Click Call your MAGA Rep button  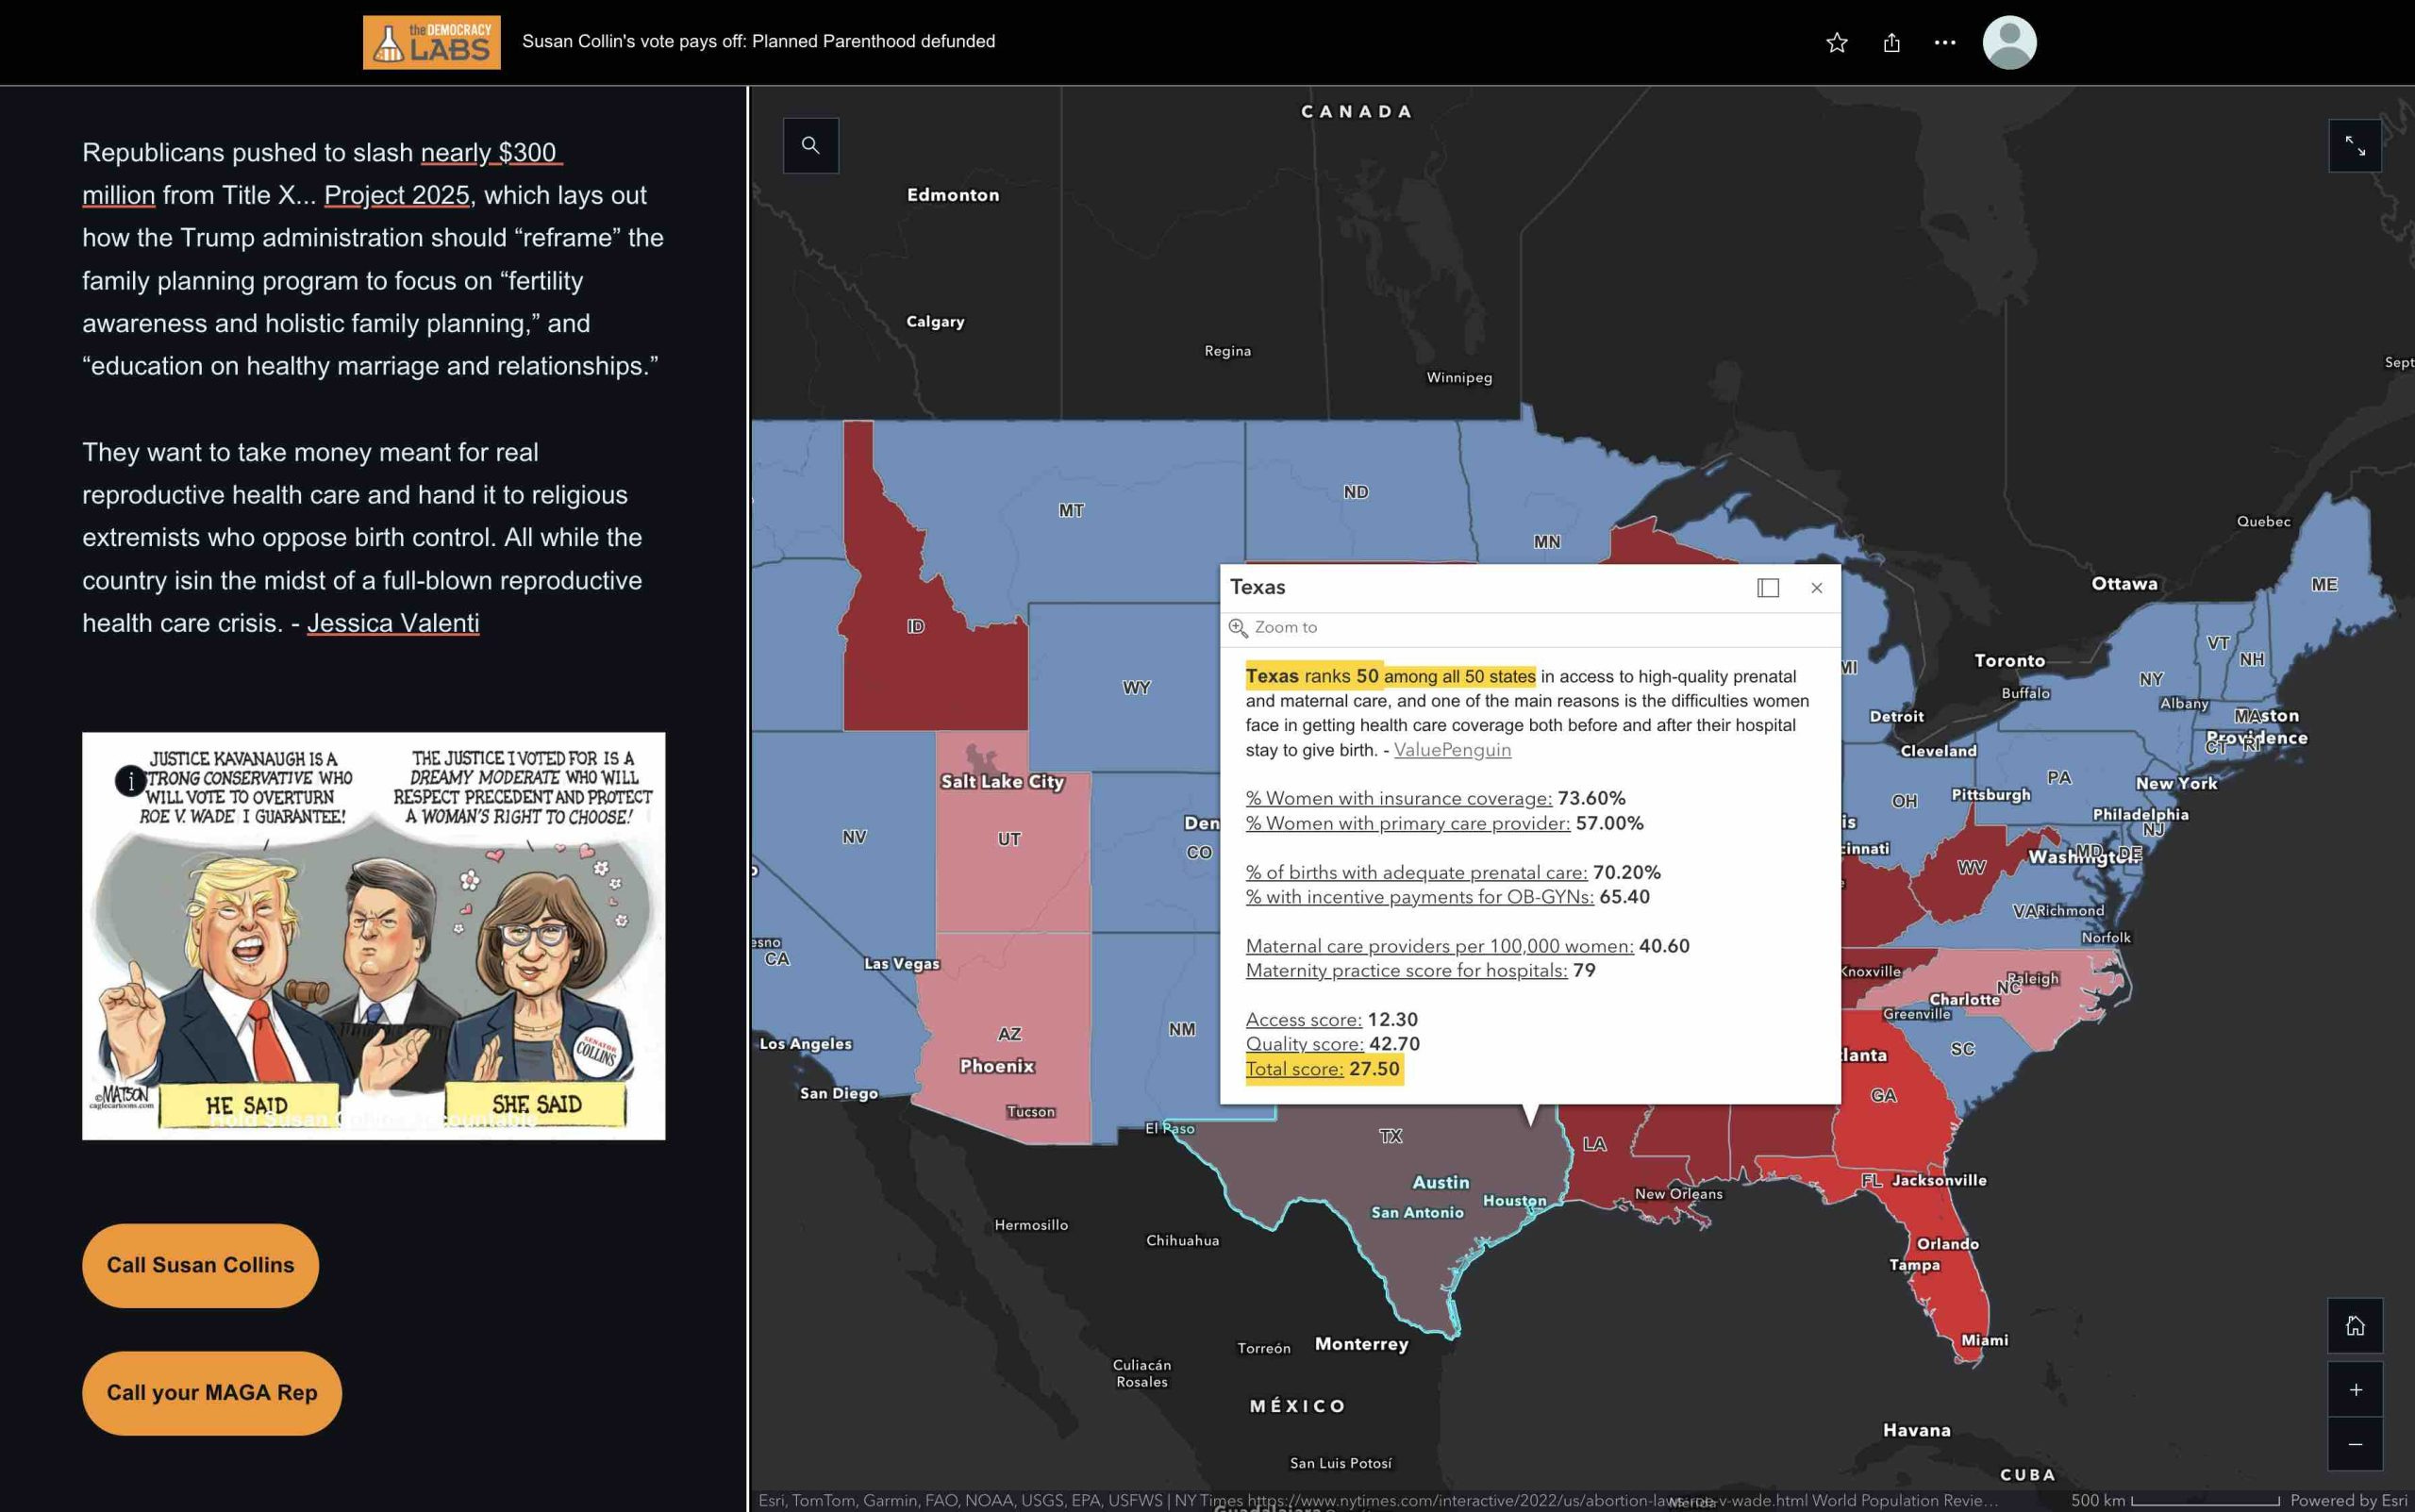[212, 1393]
